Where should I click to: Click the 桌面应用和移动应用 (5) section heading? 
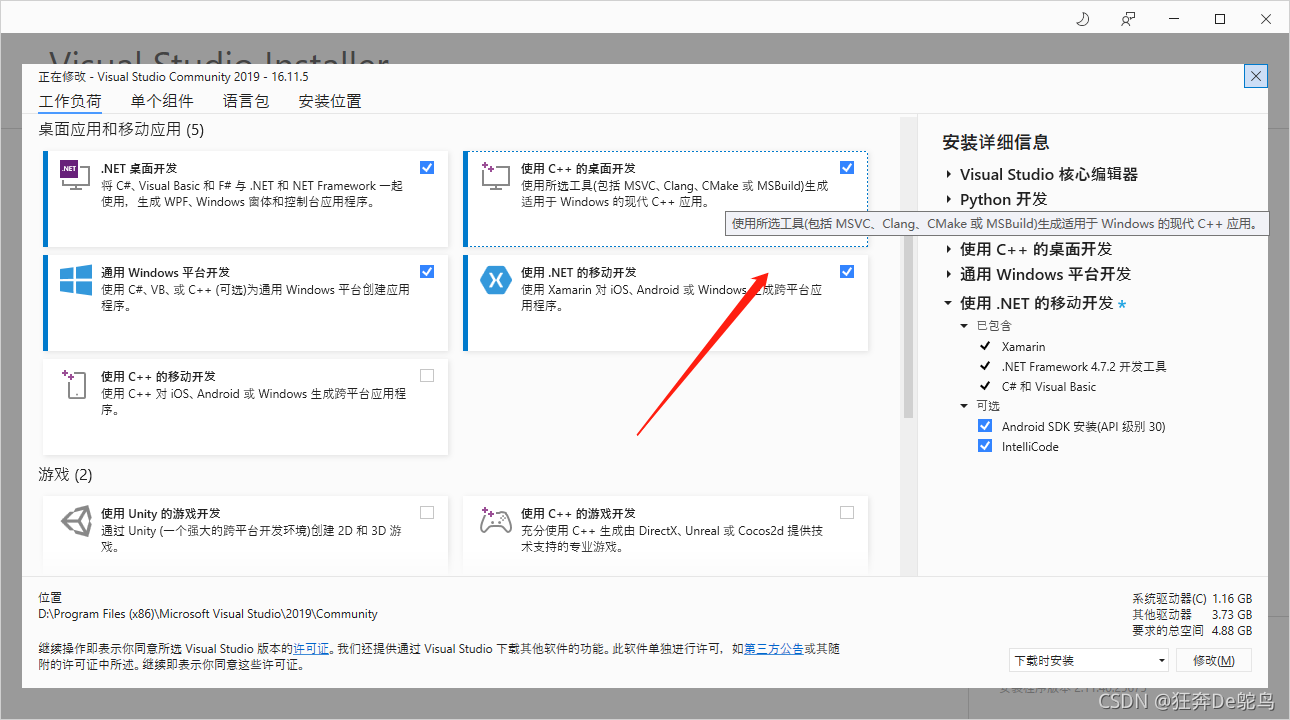coord(121,130)
